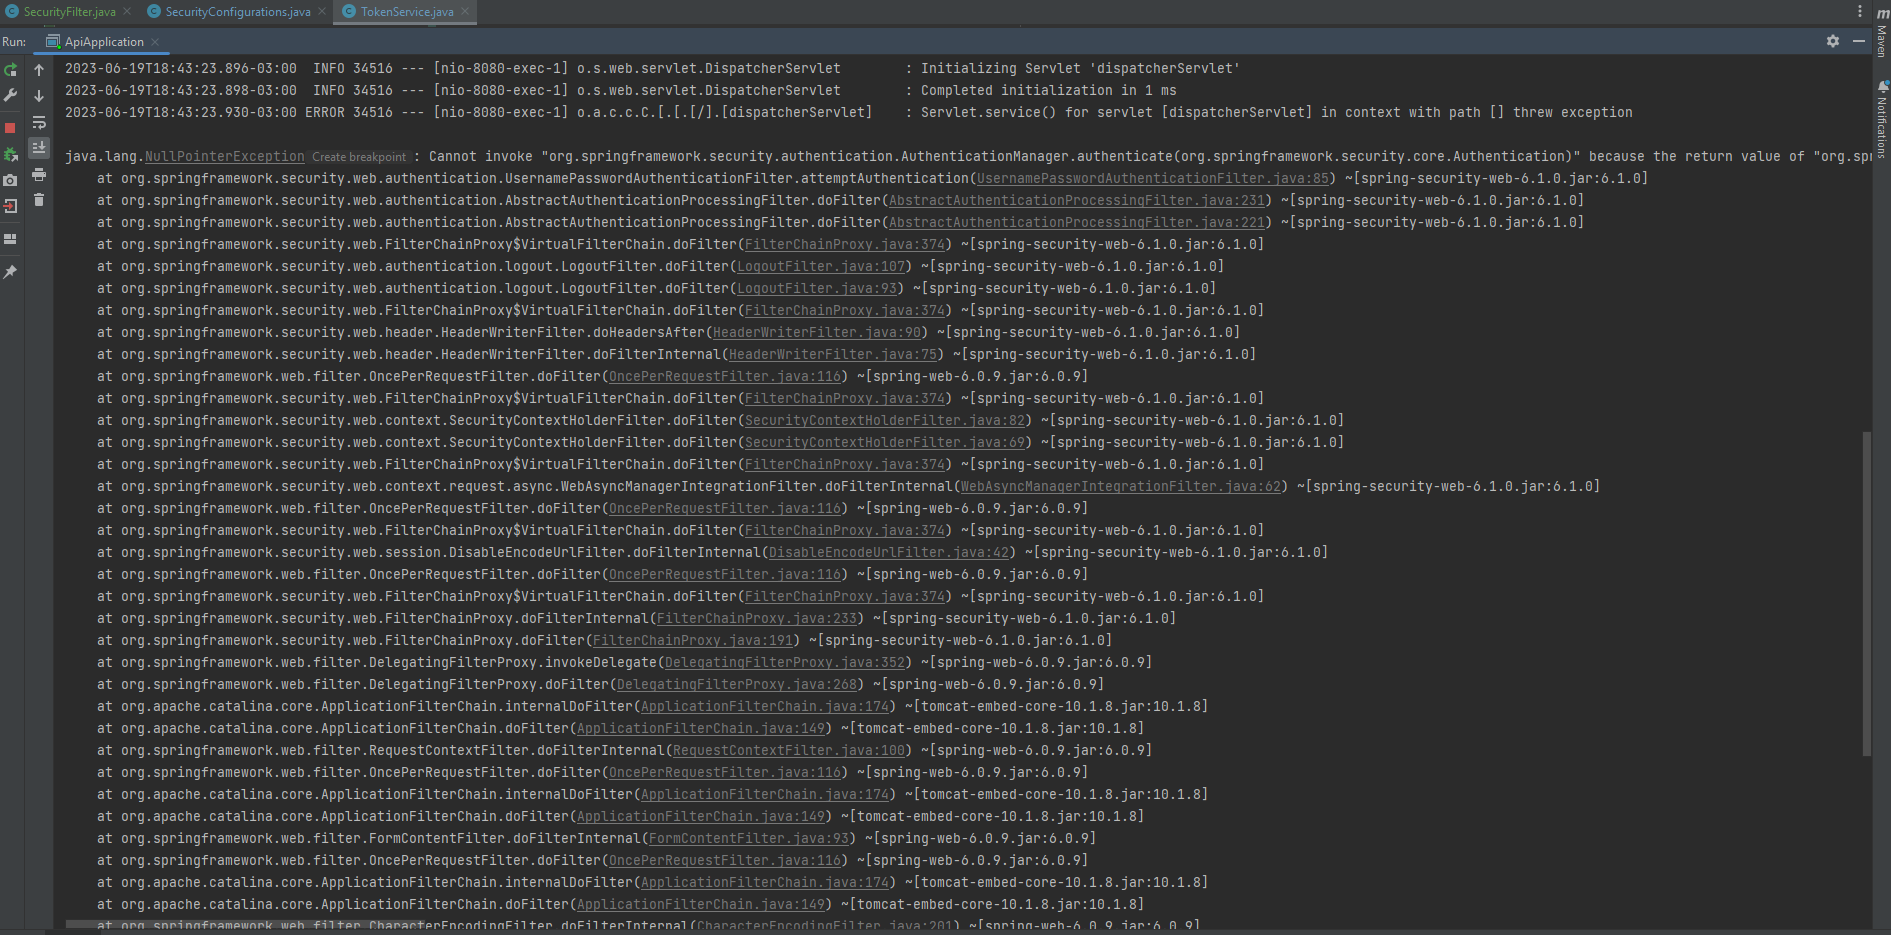
Task: Open AbstractAuthenticationProcessingFilter.java:221 link
Action: point(1077,223)
